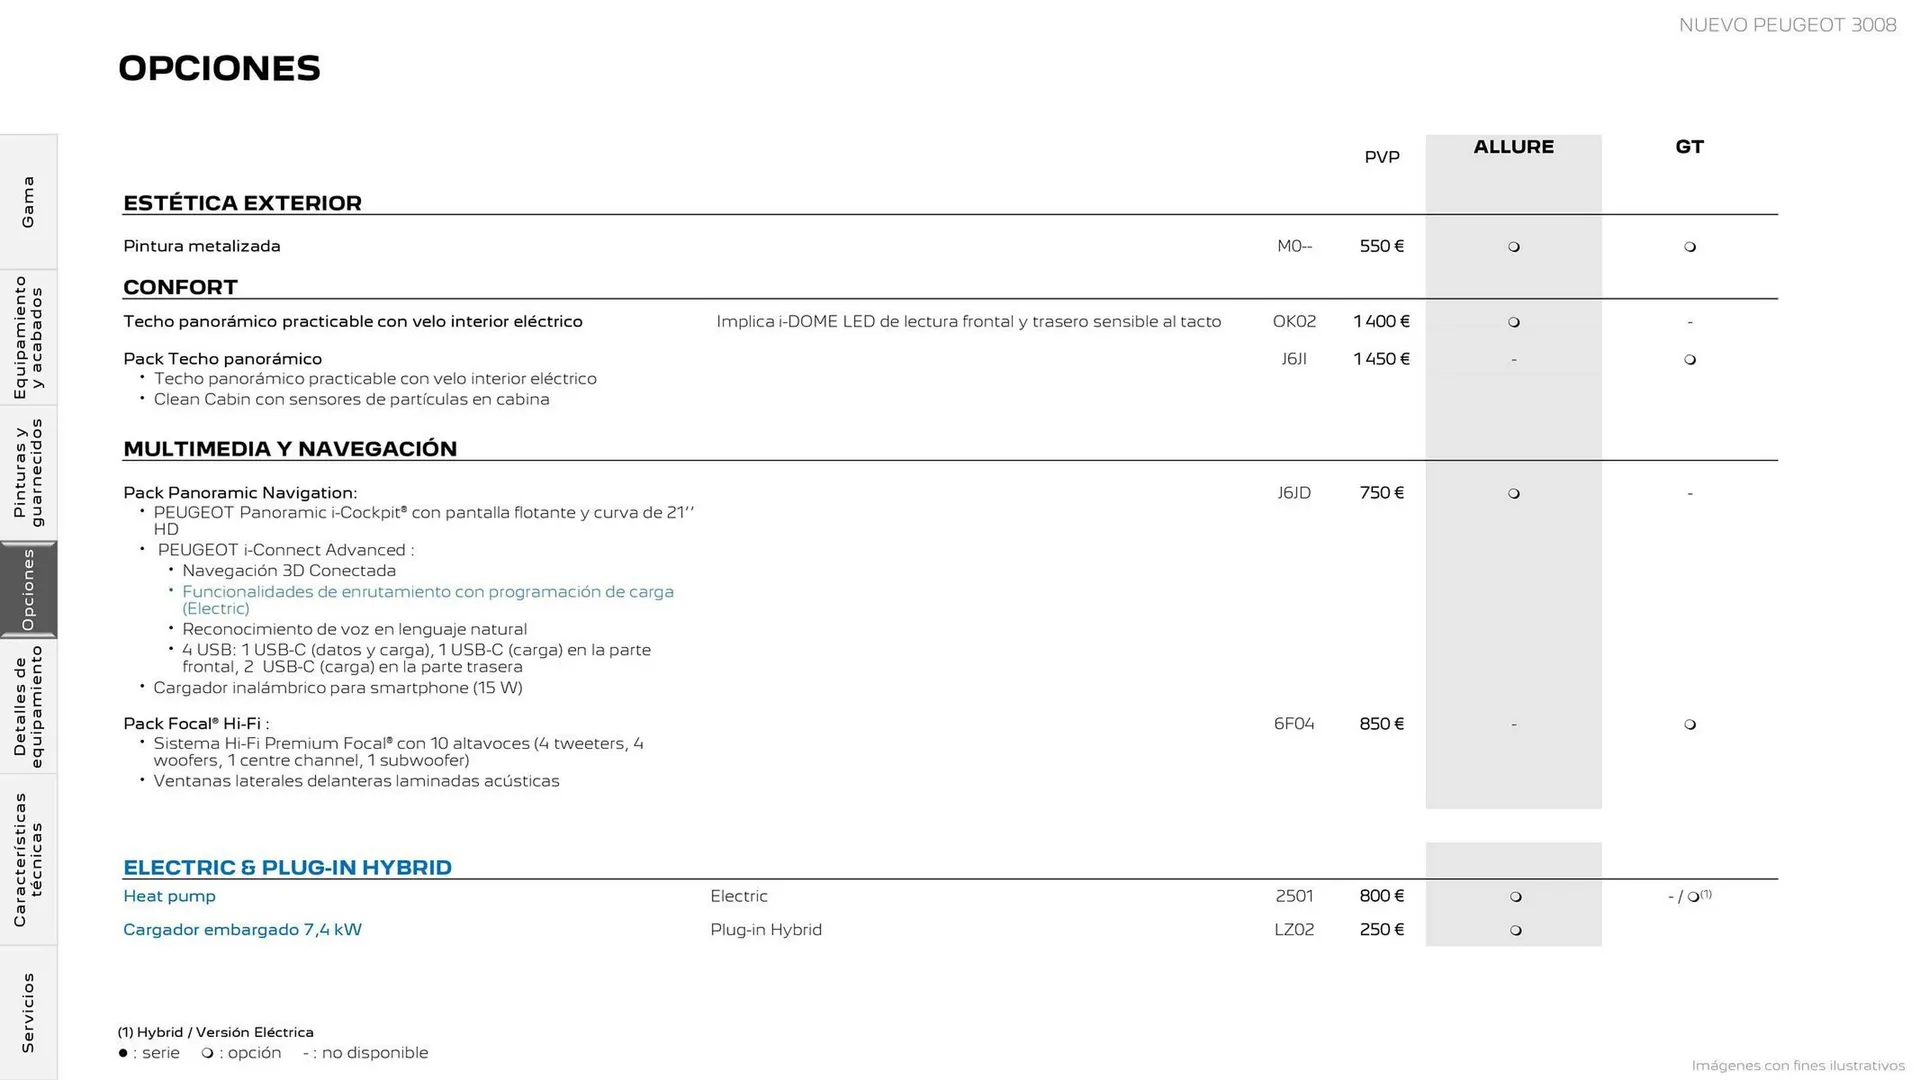The height and width of the screenshot is (1080, 1920).
Task: Click the ALLURE column header
Action: click(x=1513, y=147)
